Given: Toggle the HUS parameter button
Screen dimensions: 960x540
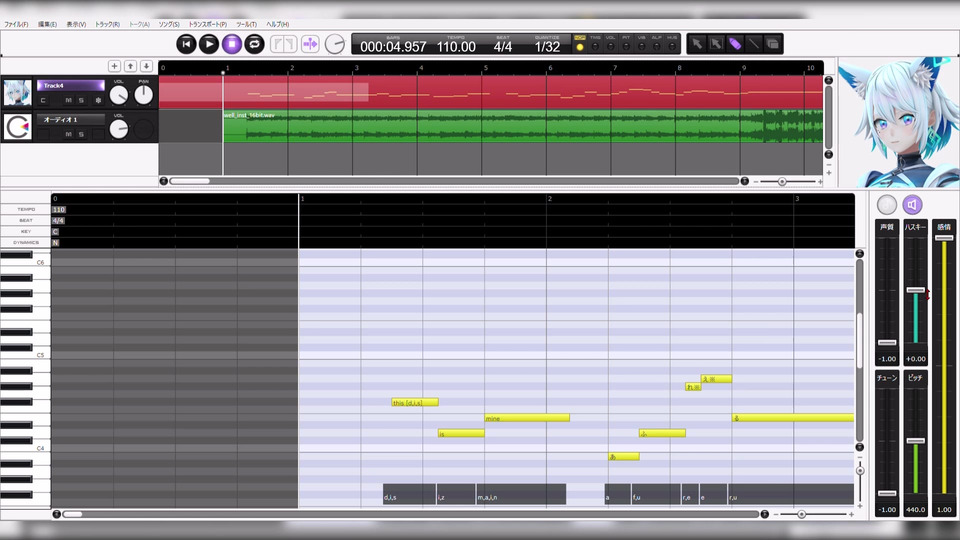Looking at the screenshot, I should [x=672, y=47].
